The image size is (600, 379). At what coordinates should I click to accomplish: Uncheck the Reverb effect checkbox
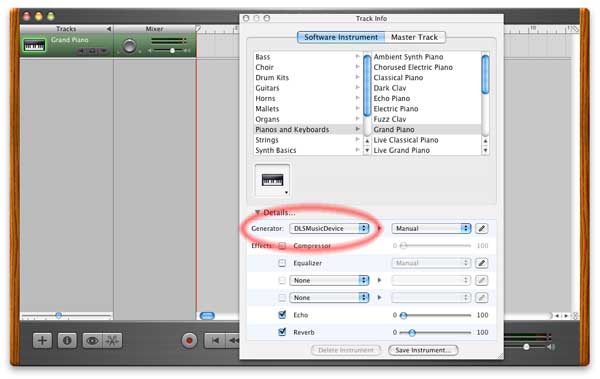[282, 332]
